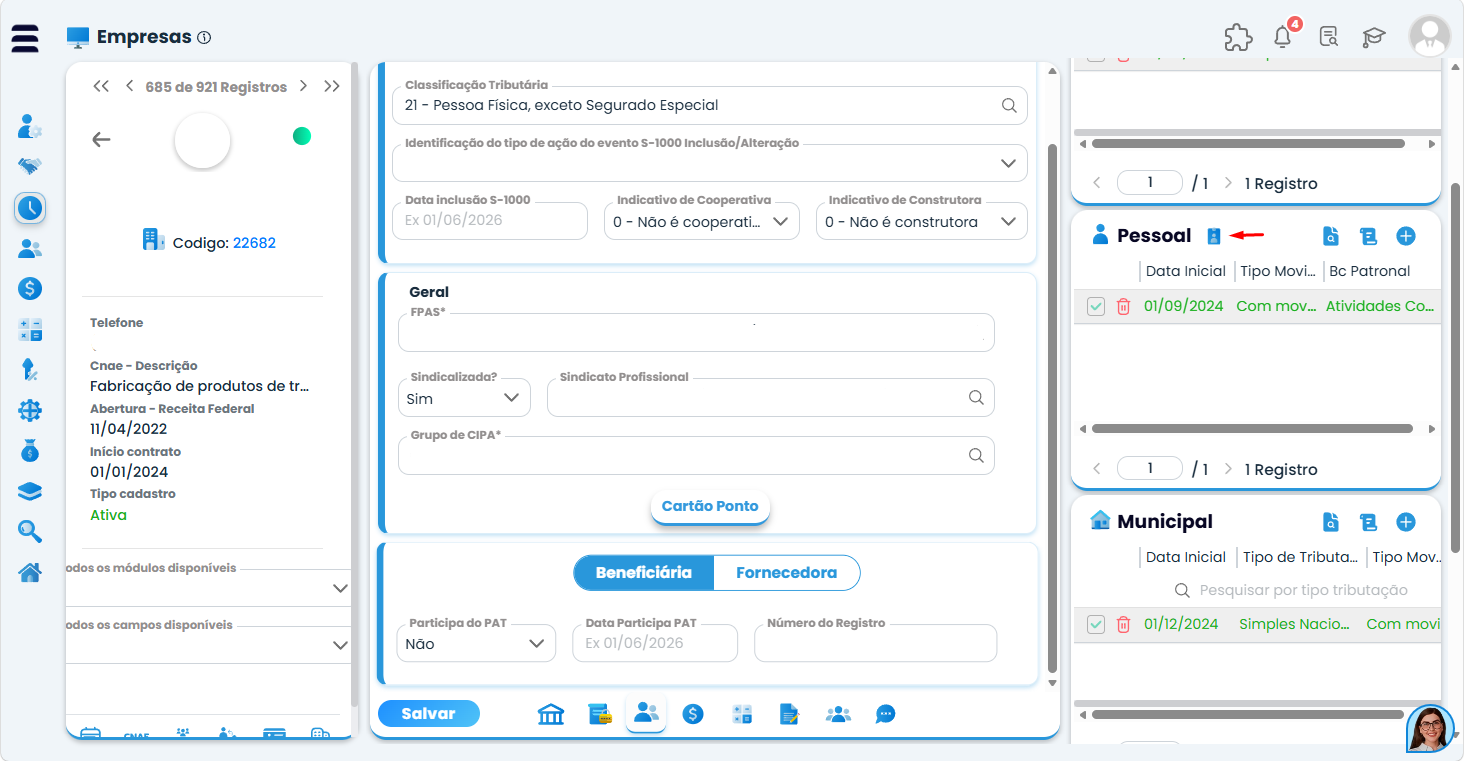Open the notifications bell
The image size is (1464, 761).
click(x=1283, y=37)
